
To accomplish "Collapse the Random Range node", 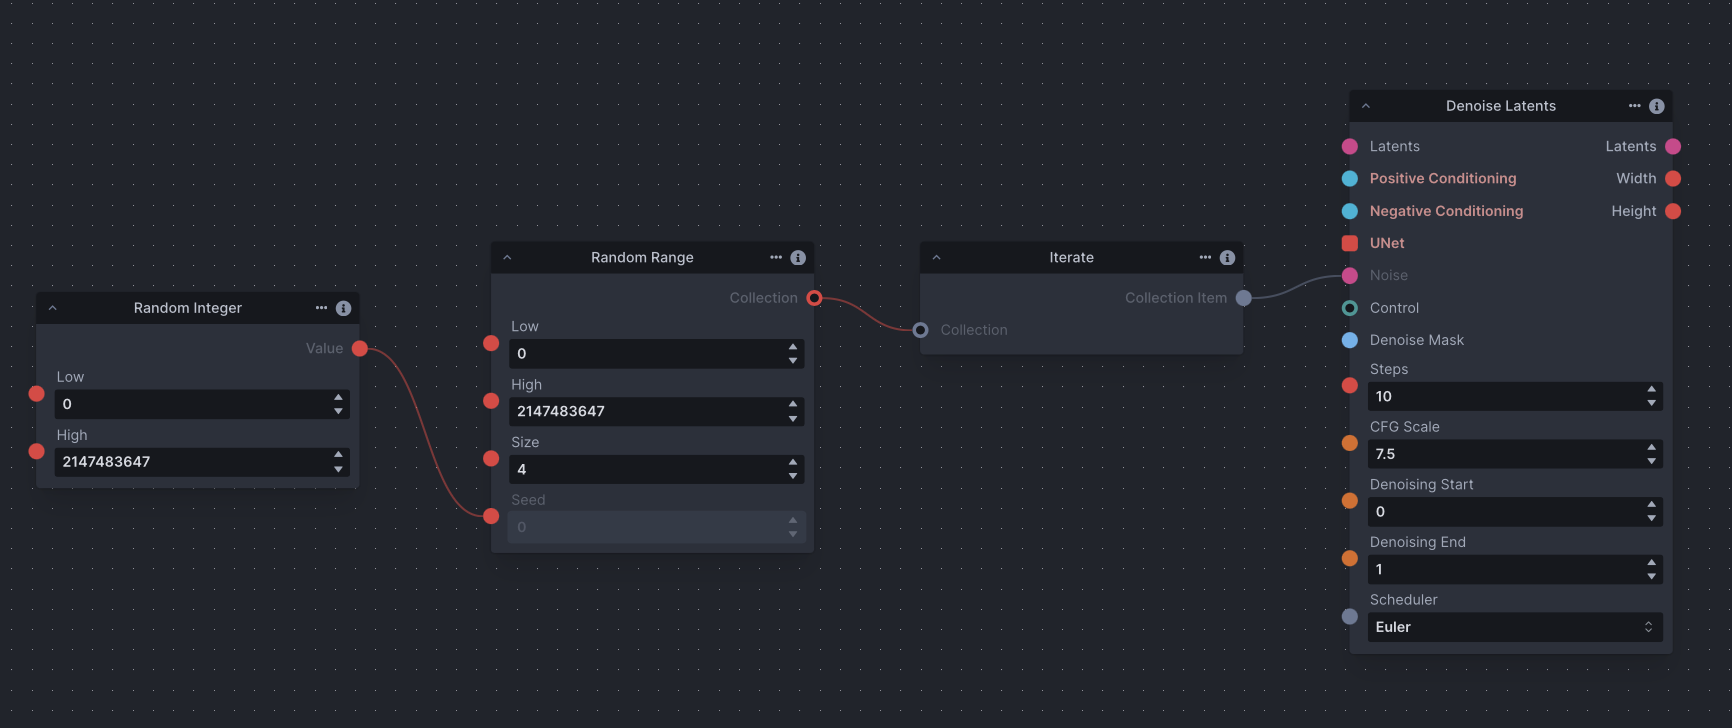I will click(x=507, y=258).
